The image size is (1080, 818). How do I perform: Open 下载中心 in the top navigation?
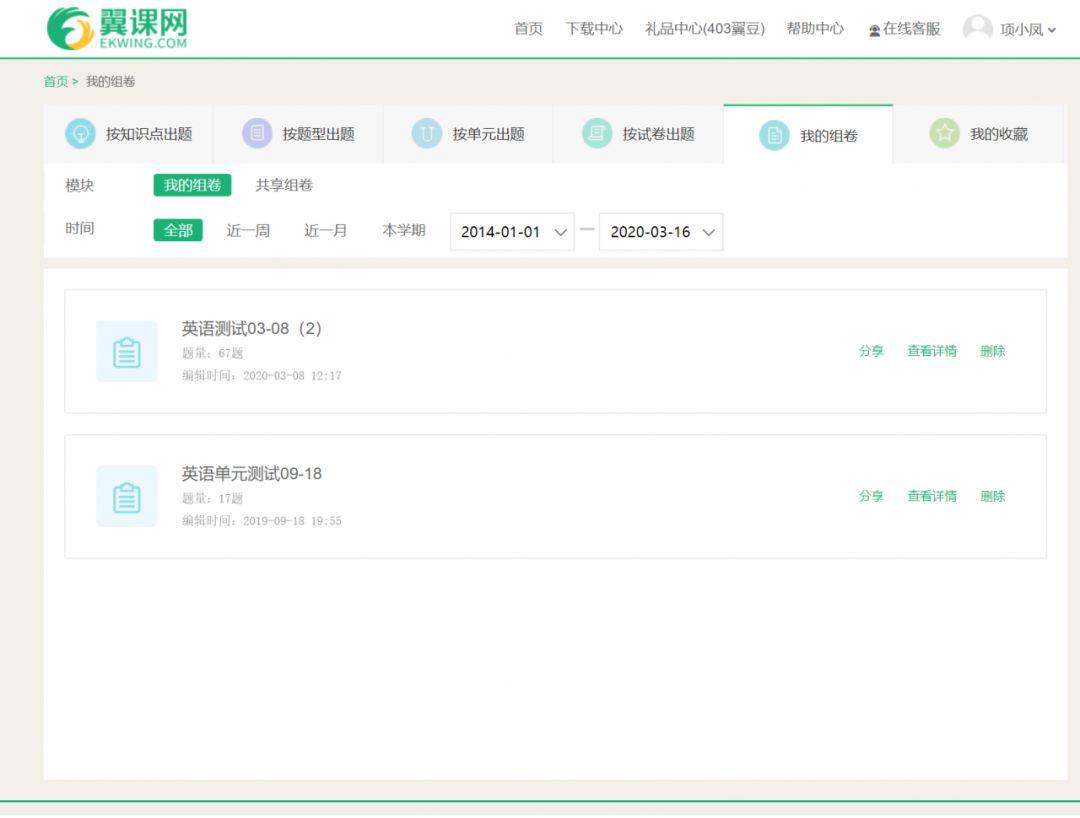[594, 29]
